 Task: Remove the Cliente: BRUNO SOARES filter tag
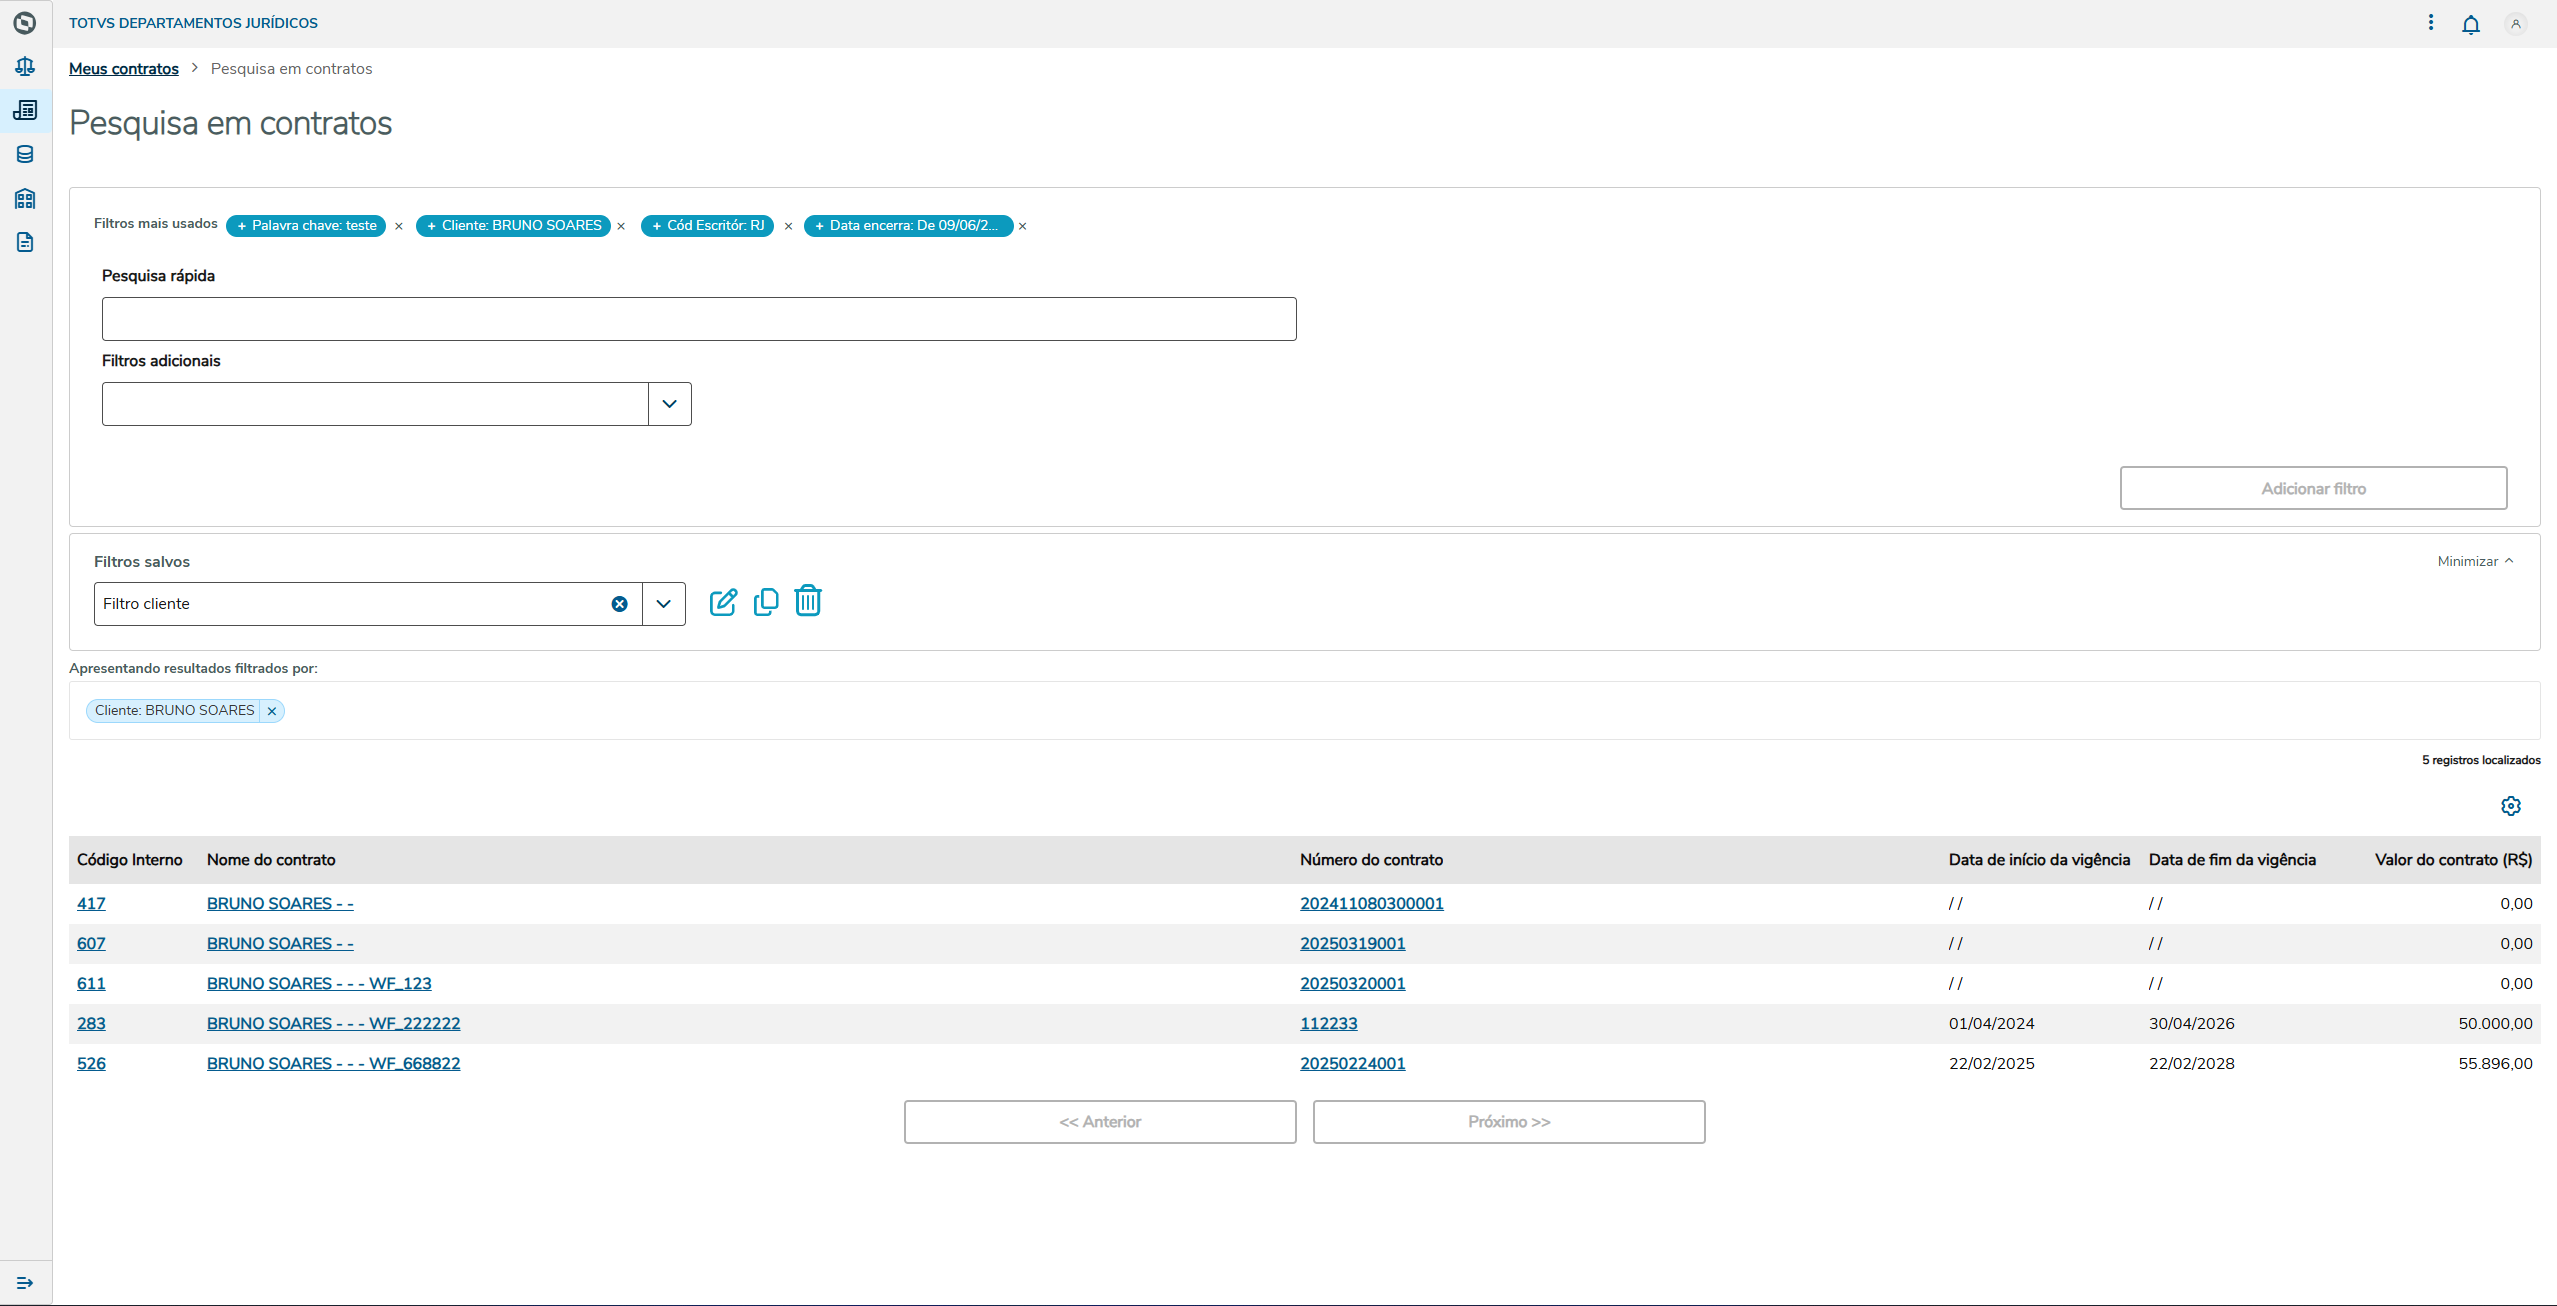272,711
